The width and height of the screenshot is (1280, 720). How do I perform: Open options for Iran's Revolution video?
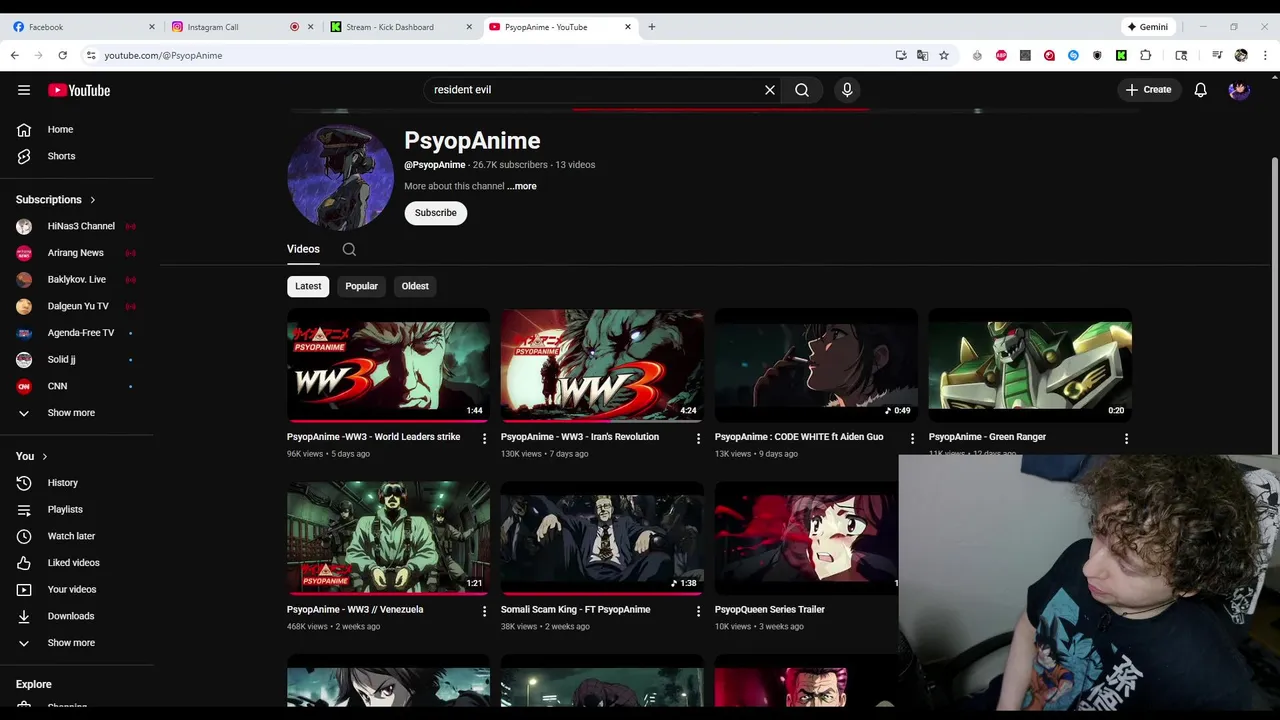698,438
